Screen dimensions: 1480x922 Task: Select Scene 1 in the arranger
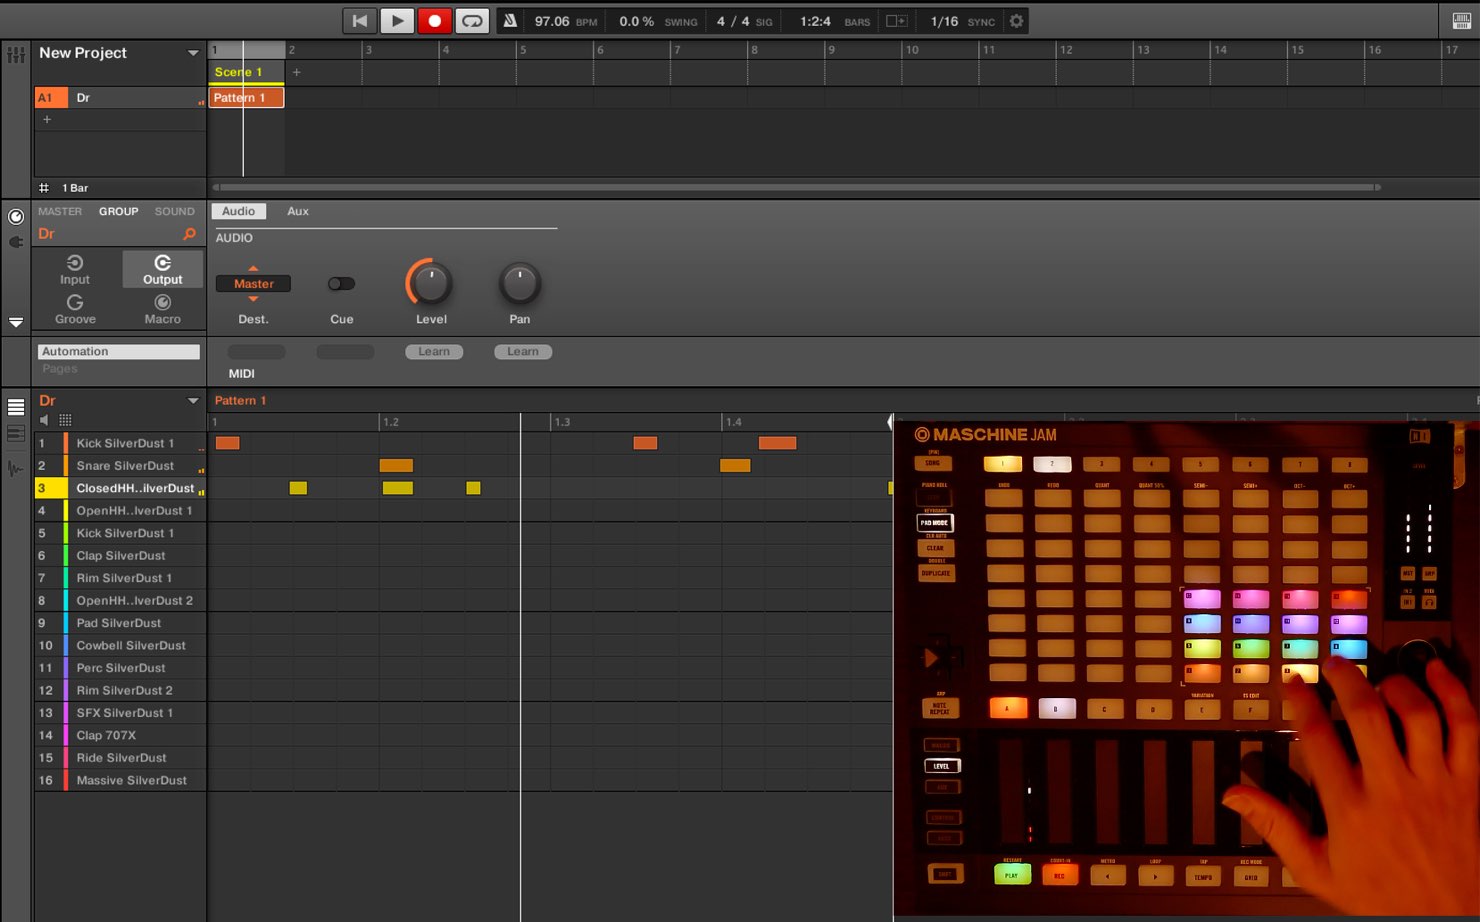[x=246, y=72]
